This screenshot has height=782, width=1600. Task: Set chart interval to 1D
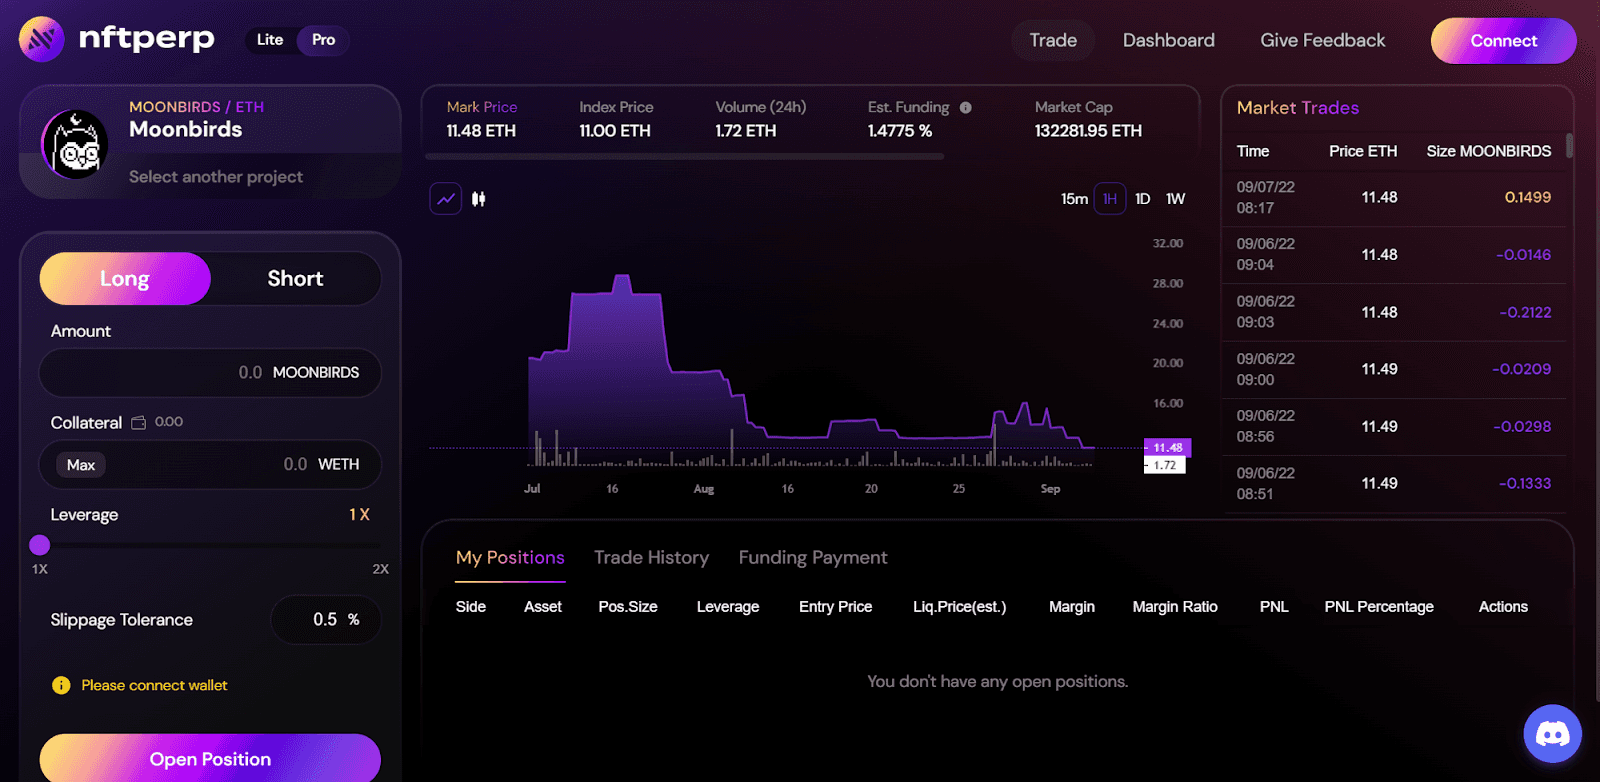pos(1143,199)
